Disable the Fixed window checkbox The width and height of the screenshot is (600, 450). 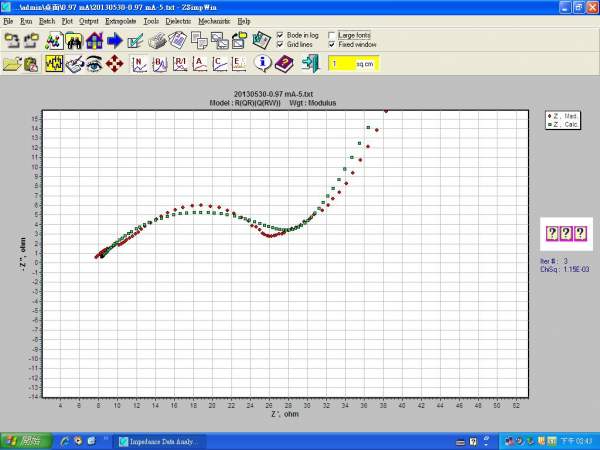332,45
